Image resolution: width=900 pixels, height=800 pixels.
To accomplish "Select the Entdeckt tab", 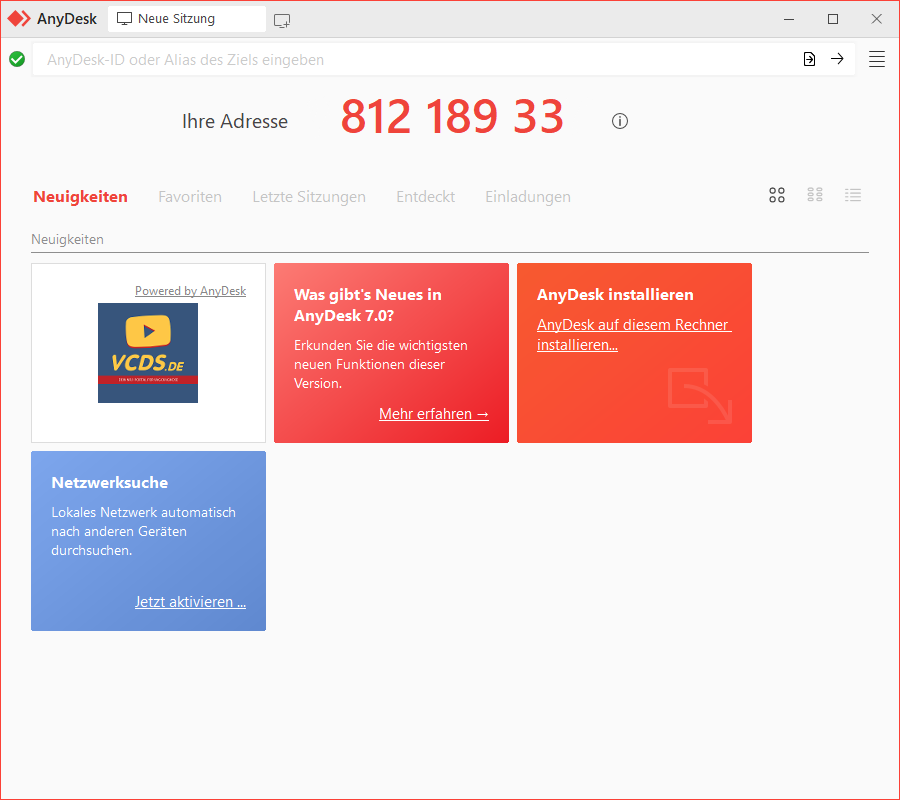I will pos(425,197).
